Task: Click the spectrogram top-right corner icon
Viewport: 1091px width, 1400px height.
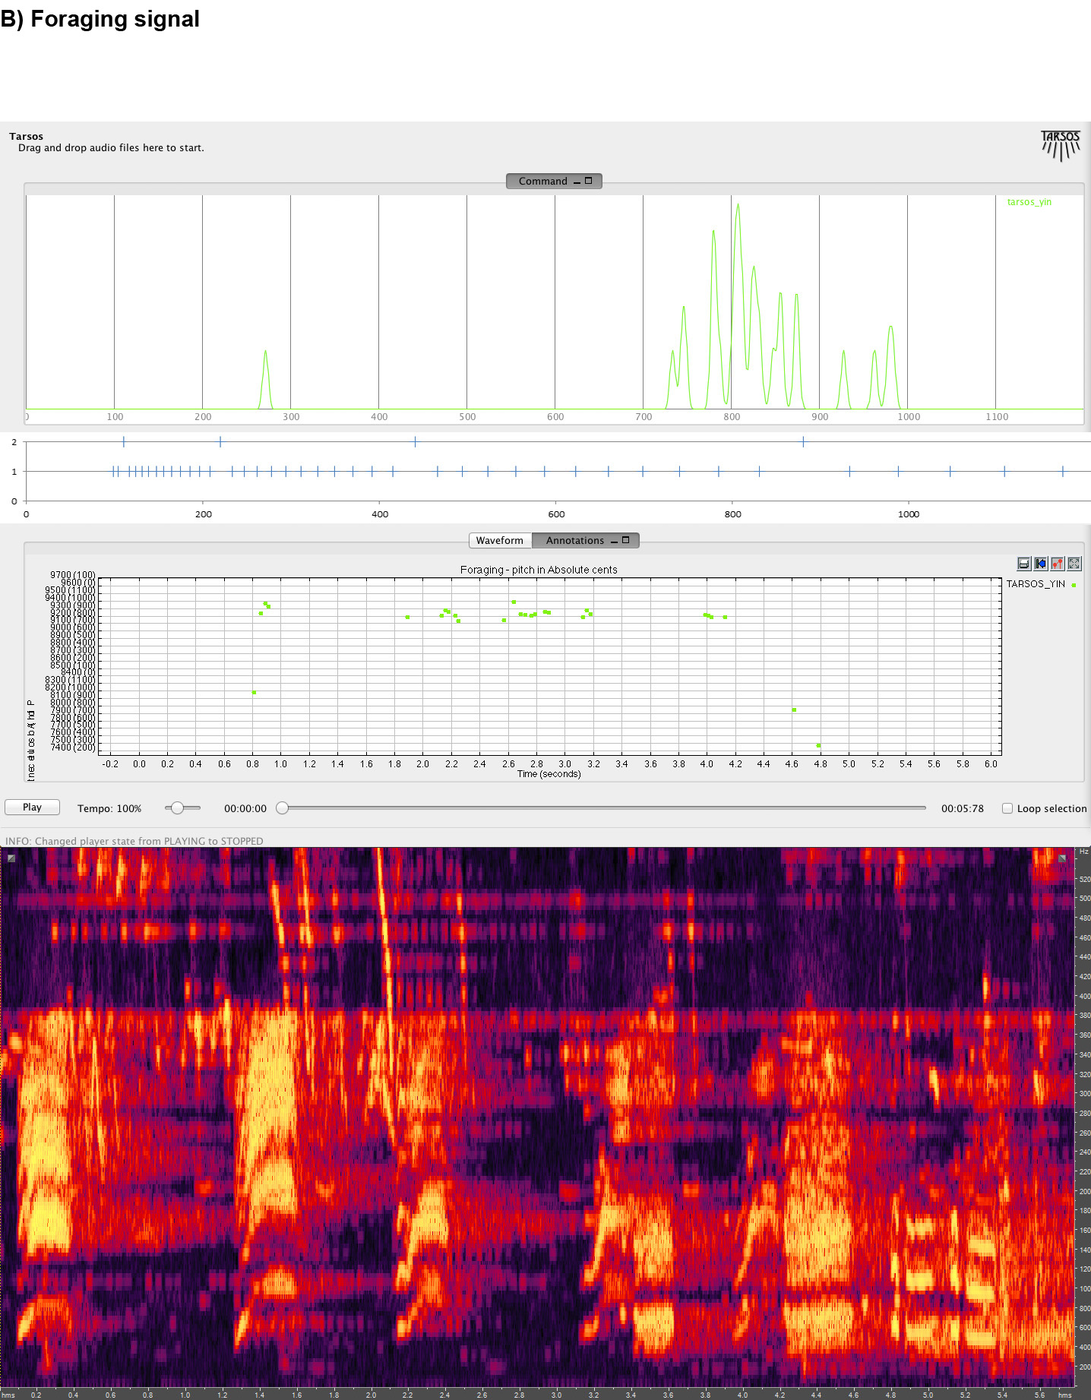Action: pyautogui.click(x=1062, y=858)
